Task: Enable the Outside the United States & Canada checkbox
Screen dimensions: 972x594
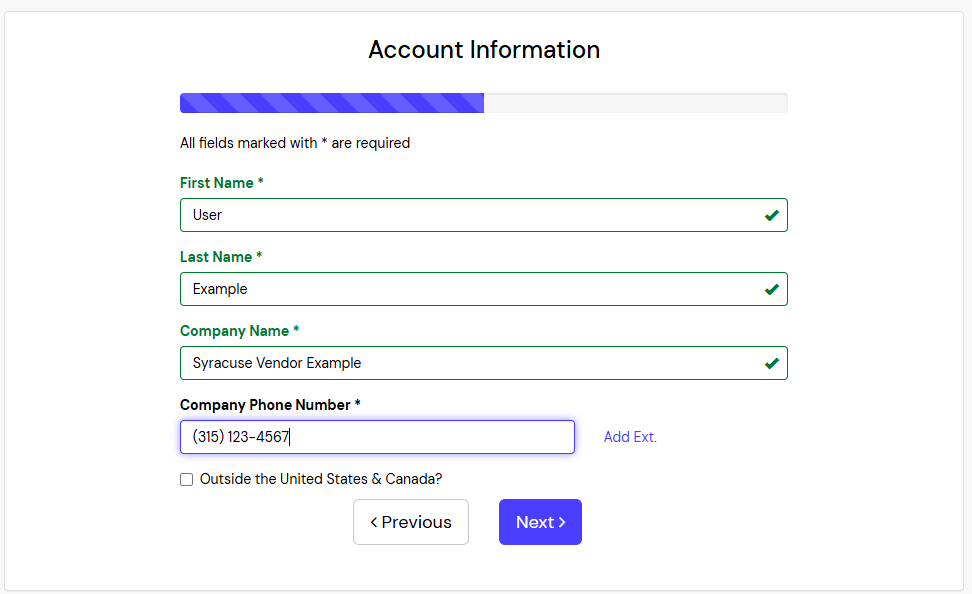Action: click(186, 479)
